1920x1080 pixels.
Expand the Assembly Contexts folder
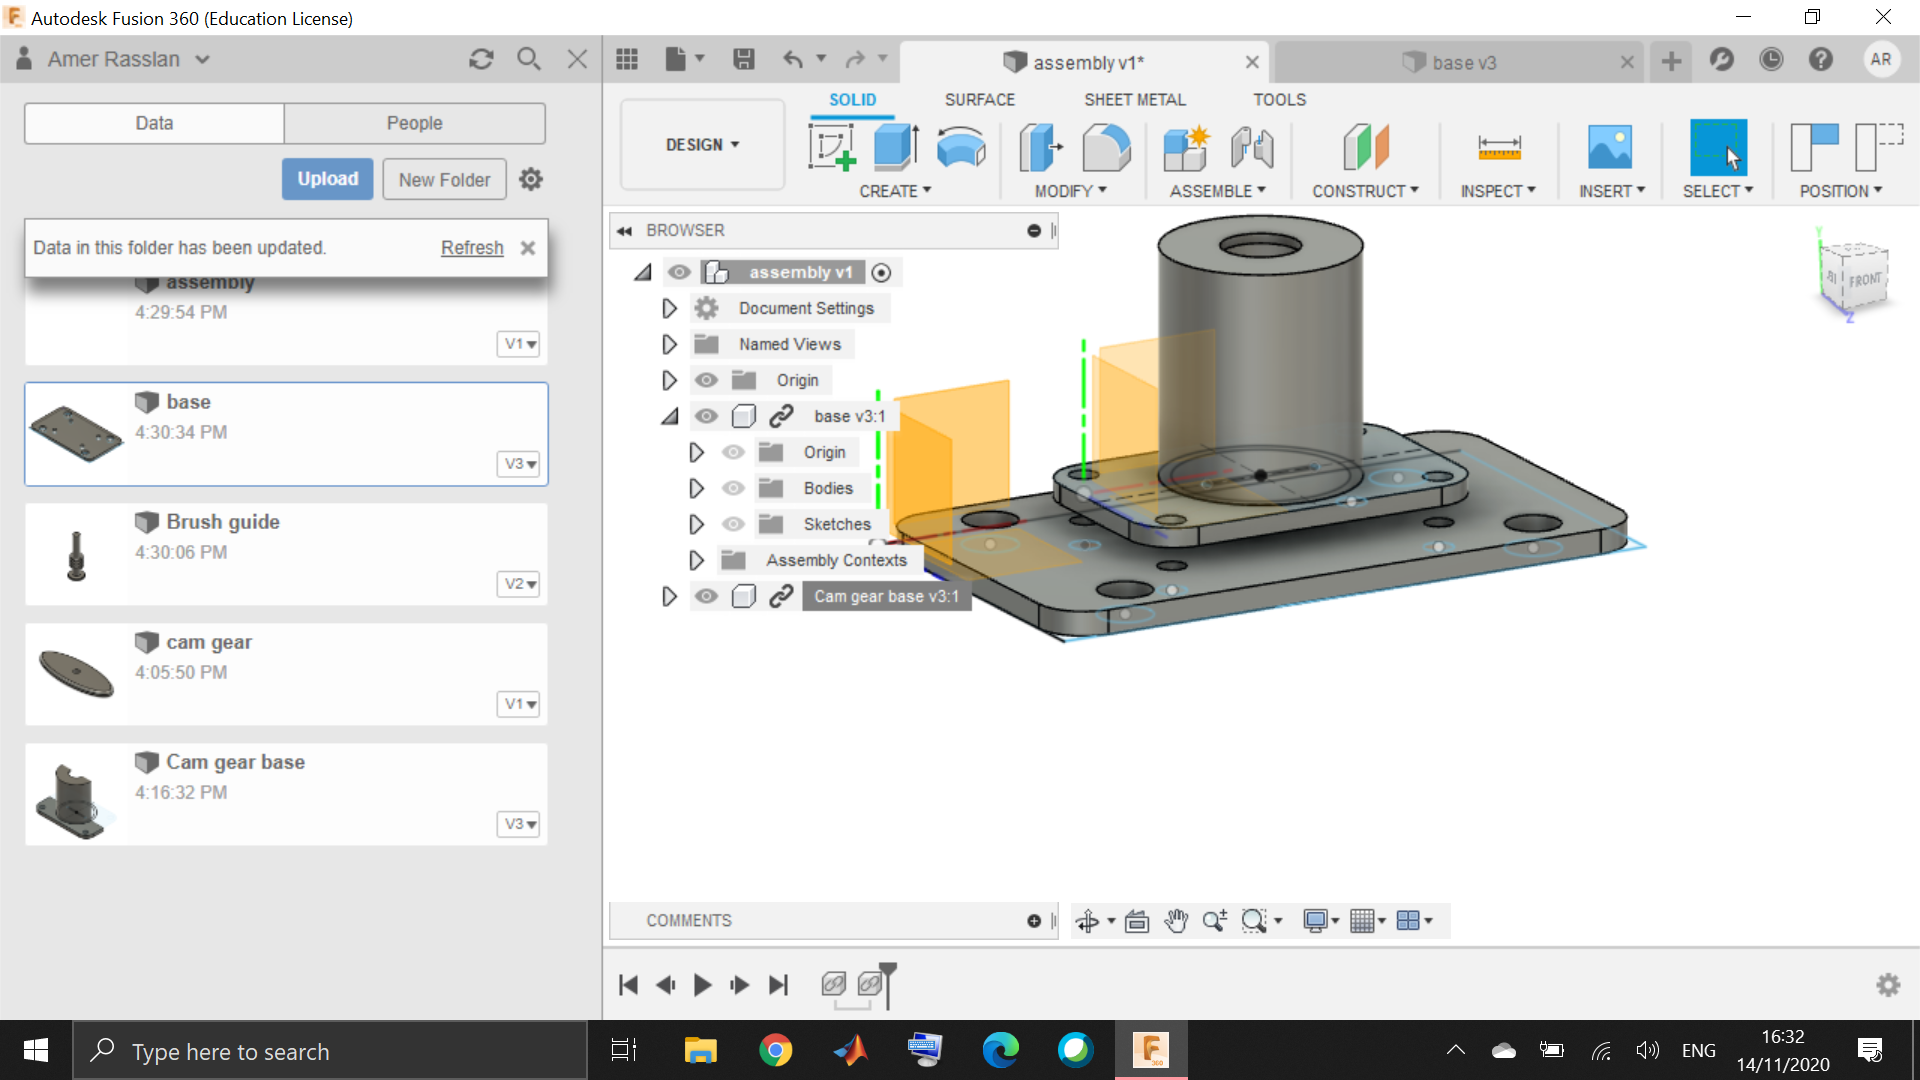coord(696,560)
